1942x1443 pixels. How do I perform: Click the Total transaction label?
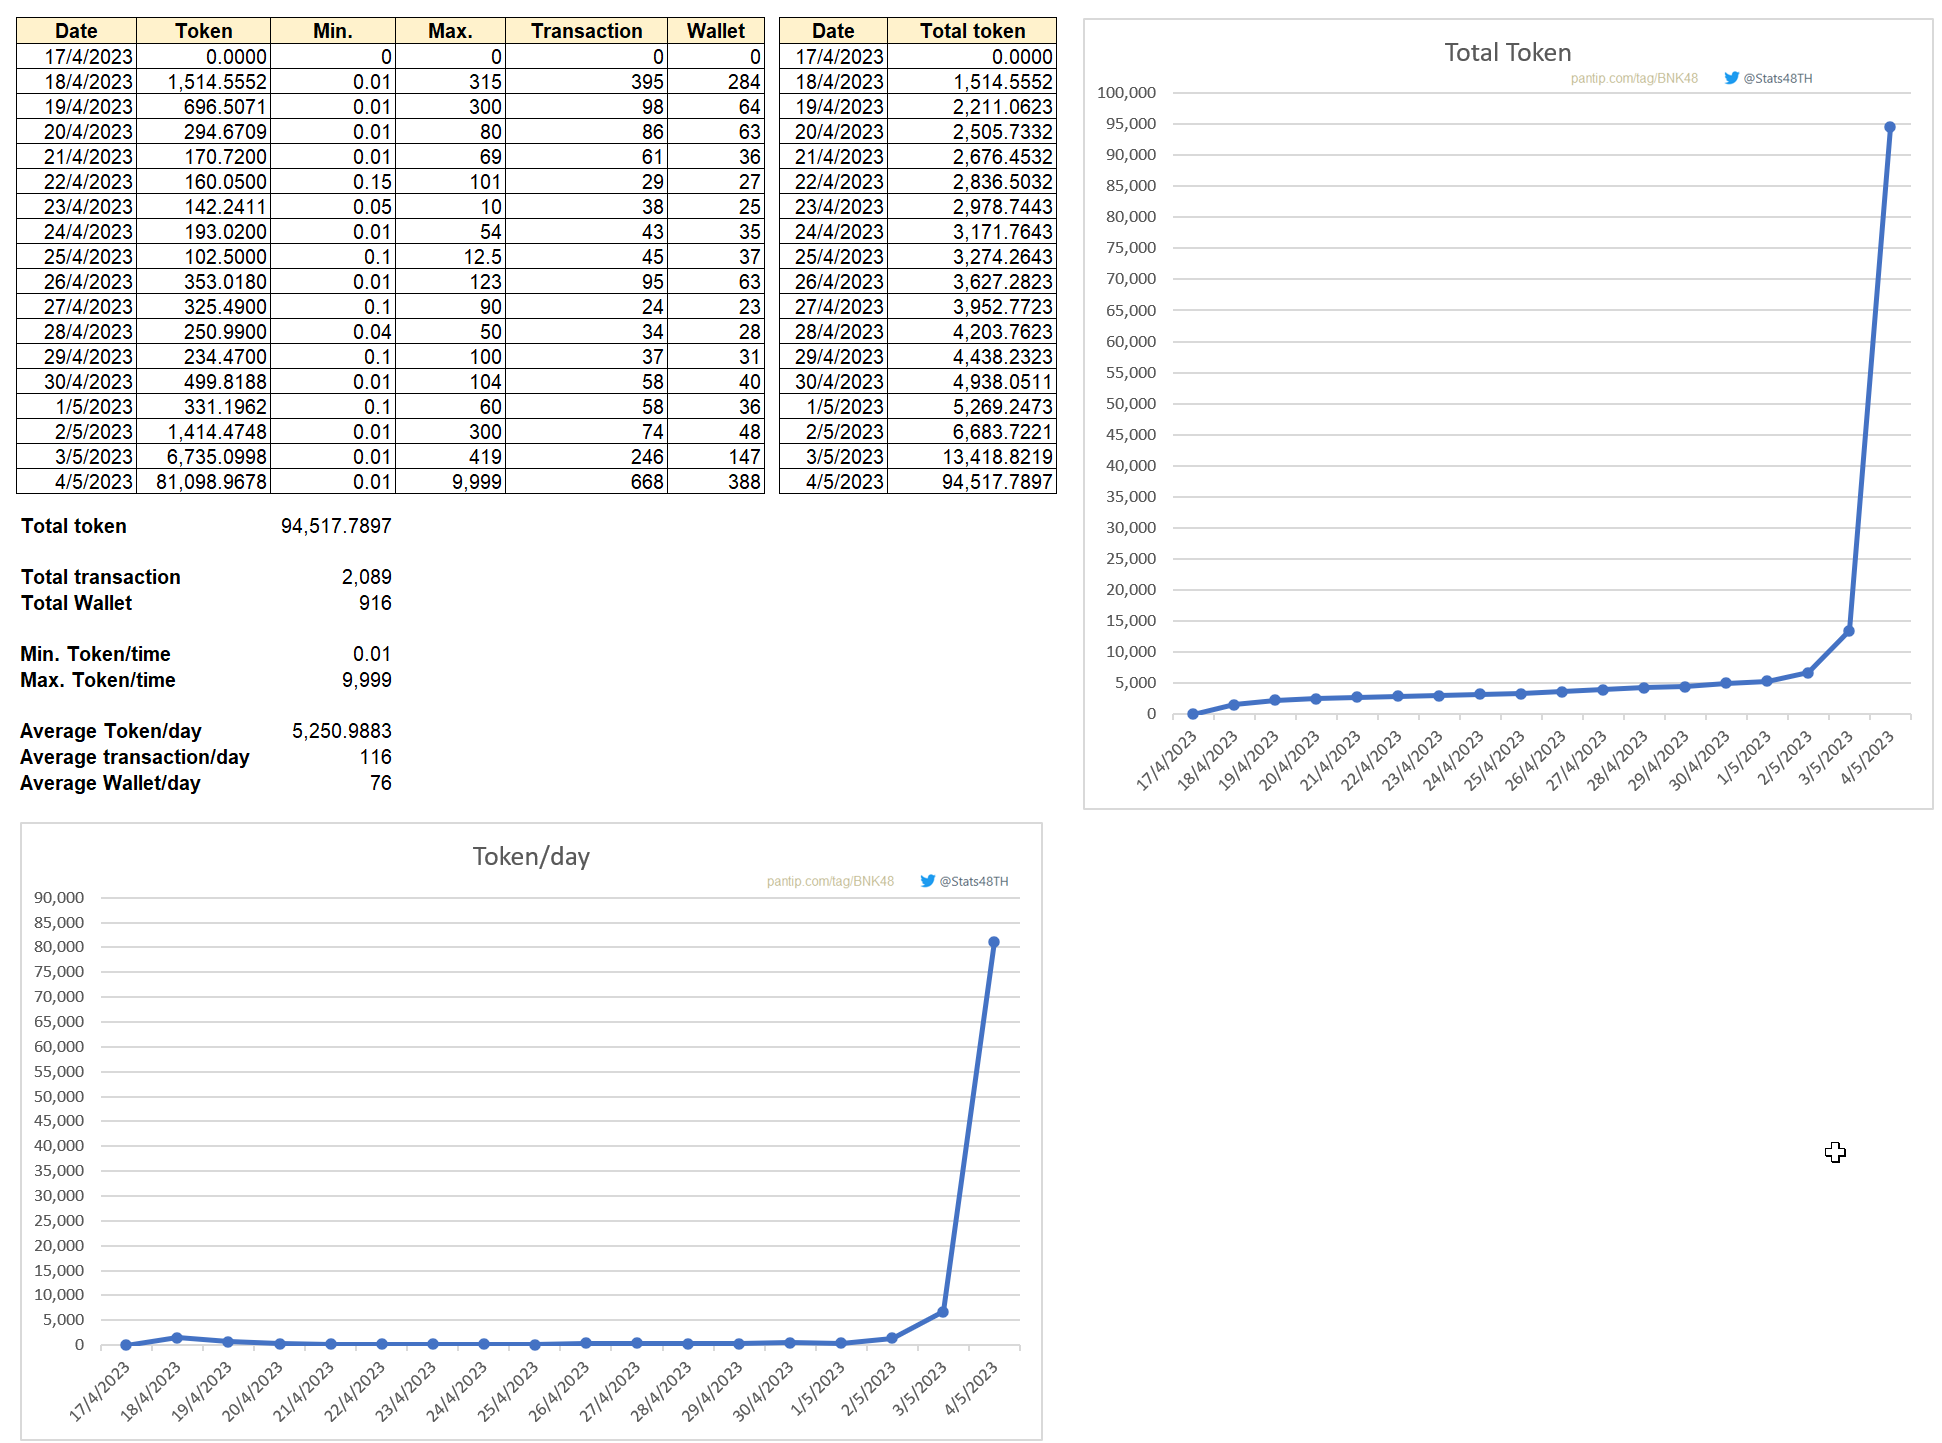pos(101,577)
